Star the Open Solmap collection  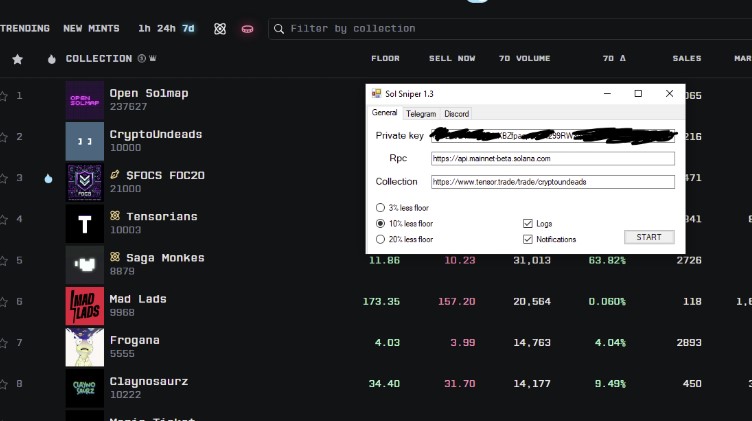(4, 96)
